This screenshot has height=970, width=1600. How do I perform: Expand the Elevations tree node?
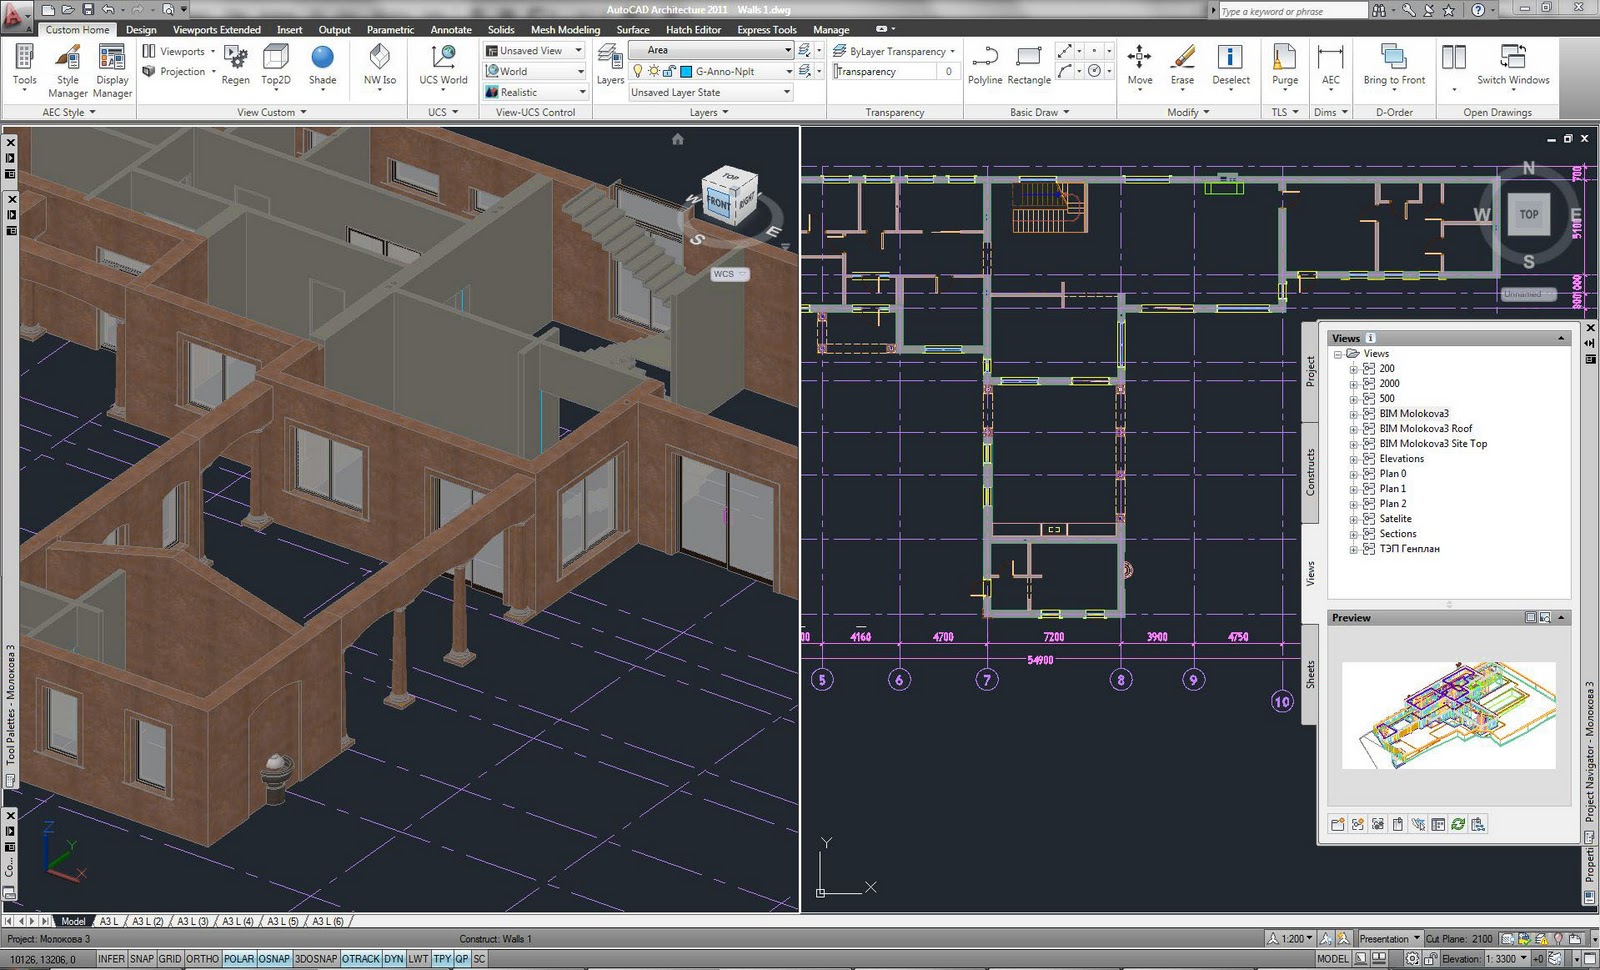1354,459
